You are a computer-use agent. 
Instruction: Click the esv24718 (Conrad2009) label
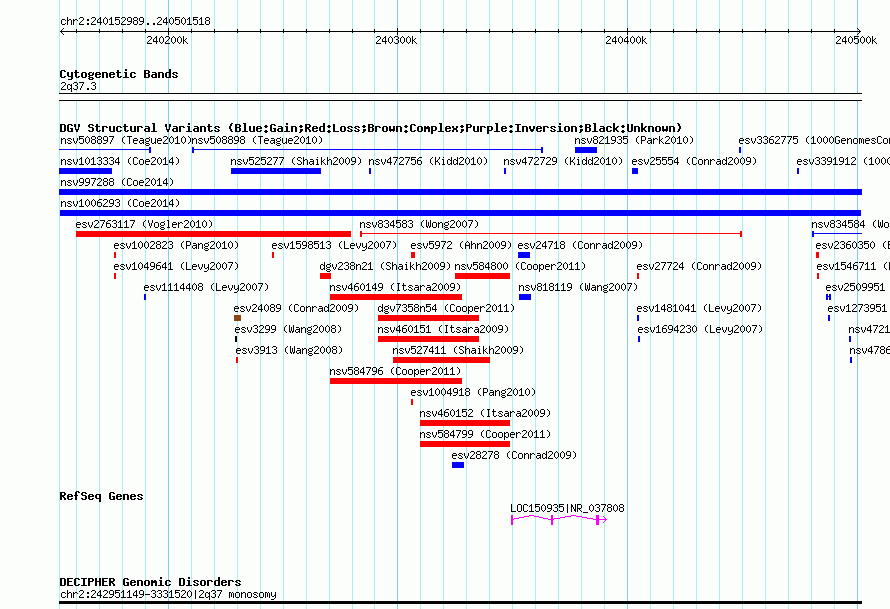pos(580,245)
